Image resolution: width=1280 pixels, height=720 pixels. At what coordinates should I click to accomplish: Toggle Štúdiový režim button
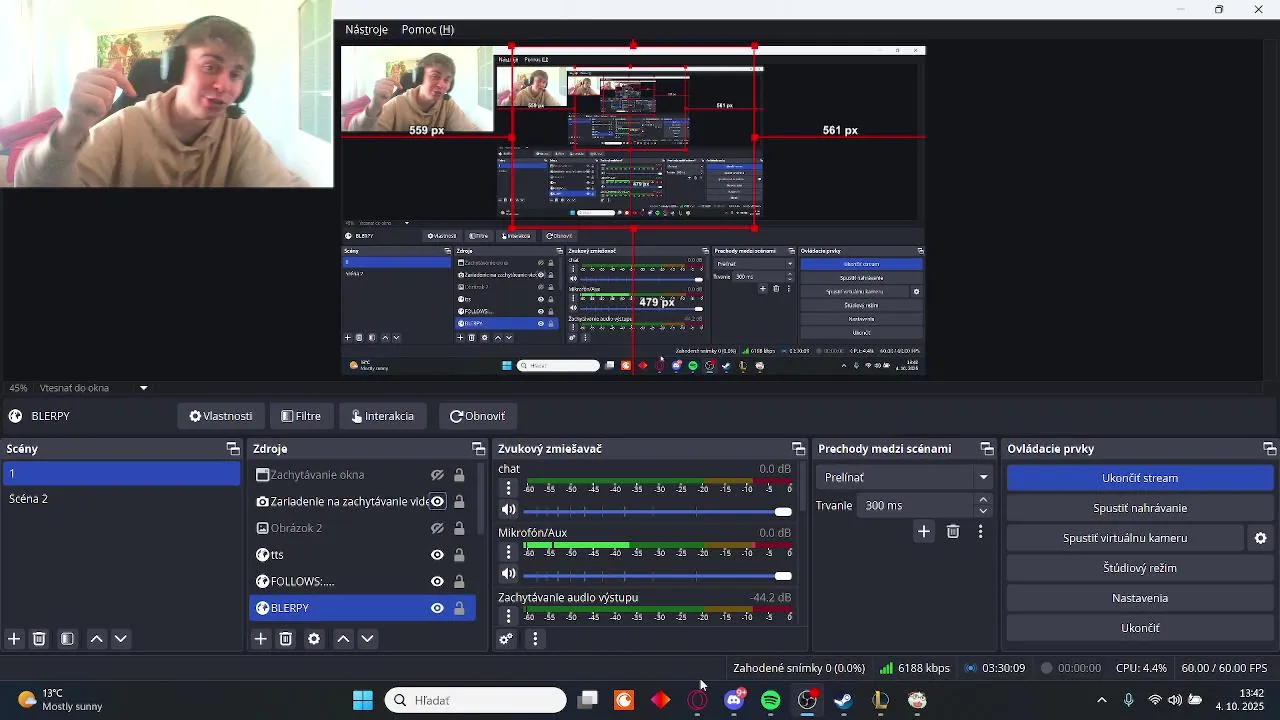point(1140,568)
